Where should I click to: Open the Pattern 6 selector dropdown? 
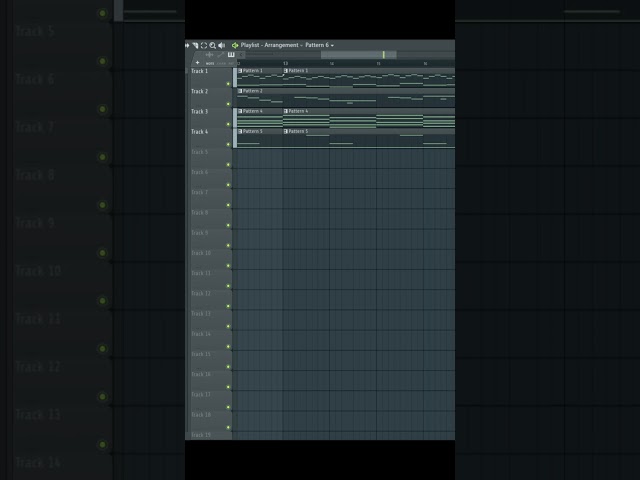click(x=320, y=45)
